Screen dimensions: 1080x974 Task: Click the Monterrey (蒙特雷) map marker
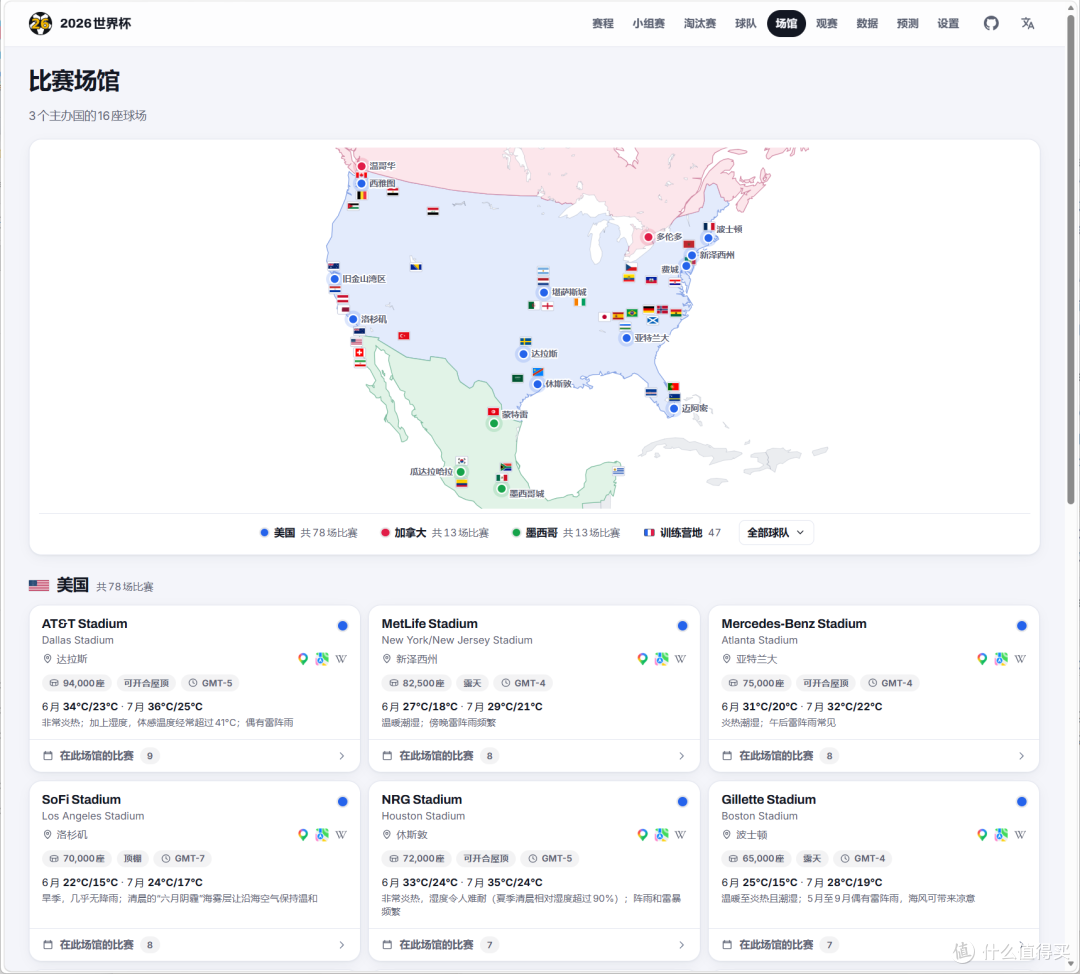click(494, 424)
